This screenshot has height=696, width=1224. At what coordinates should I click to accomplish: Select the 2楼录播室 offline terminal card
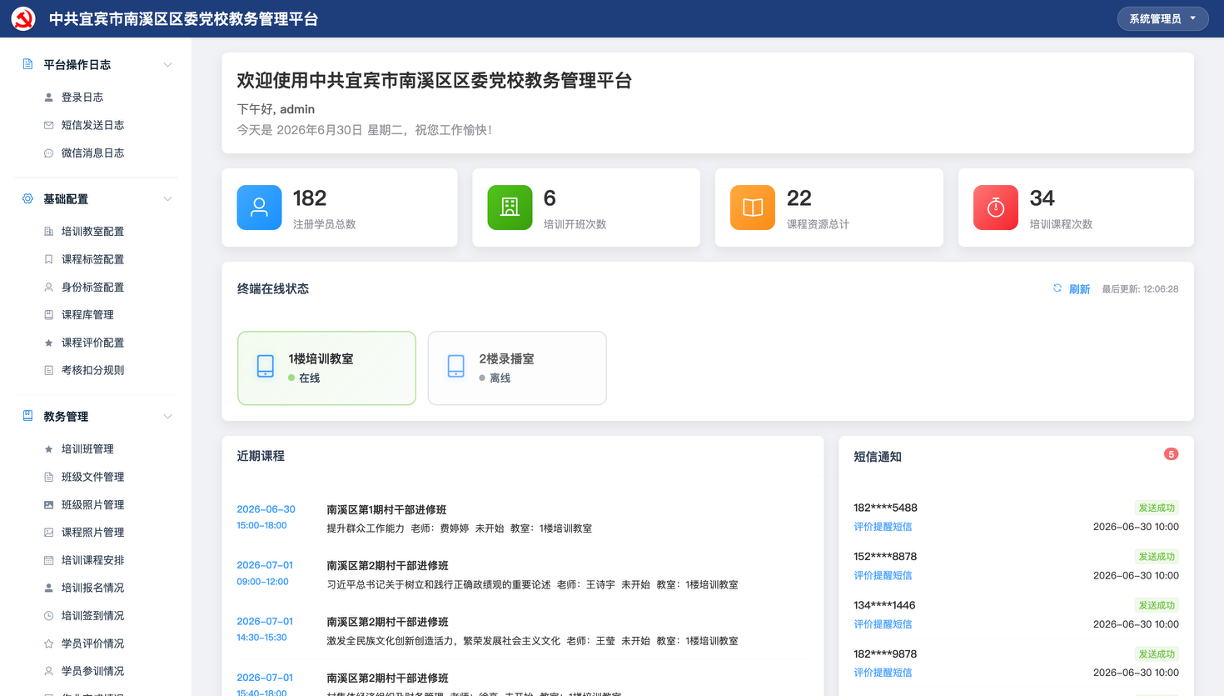[517, 368]
